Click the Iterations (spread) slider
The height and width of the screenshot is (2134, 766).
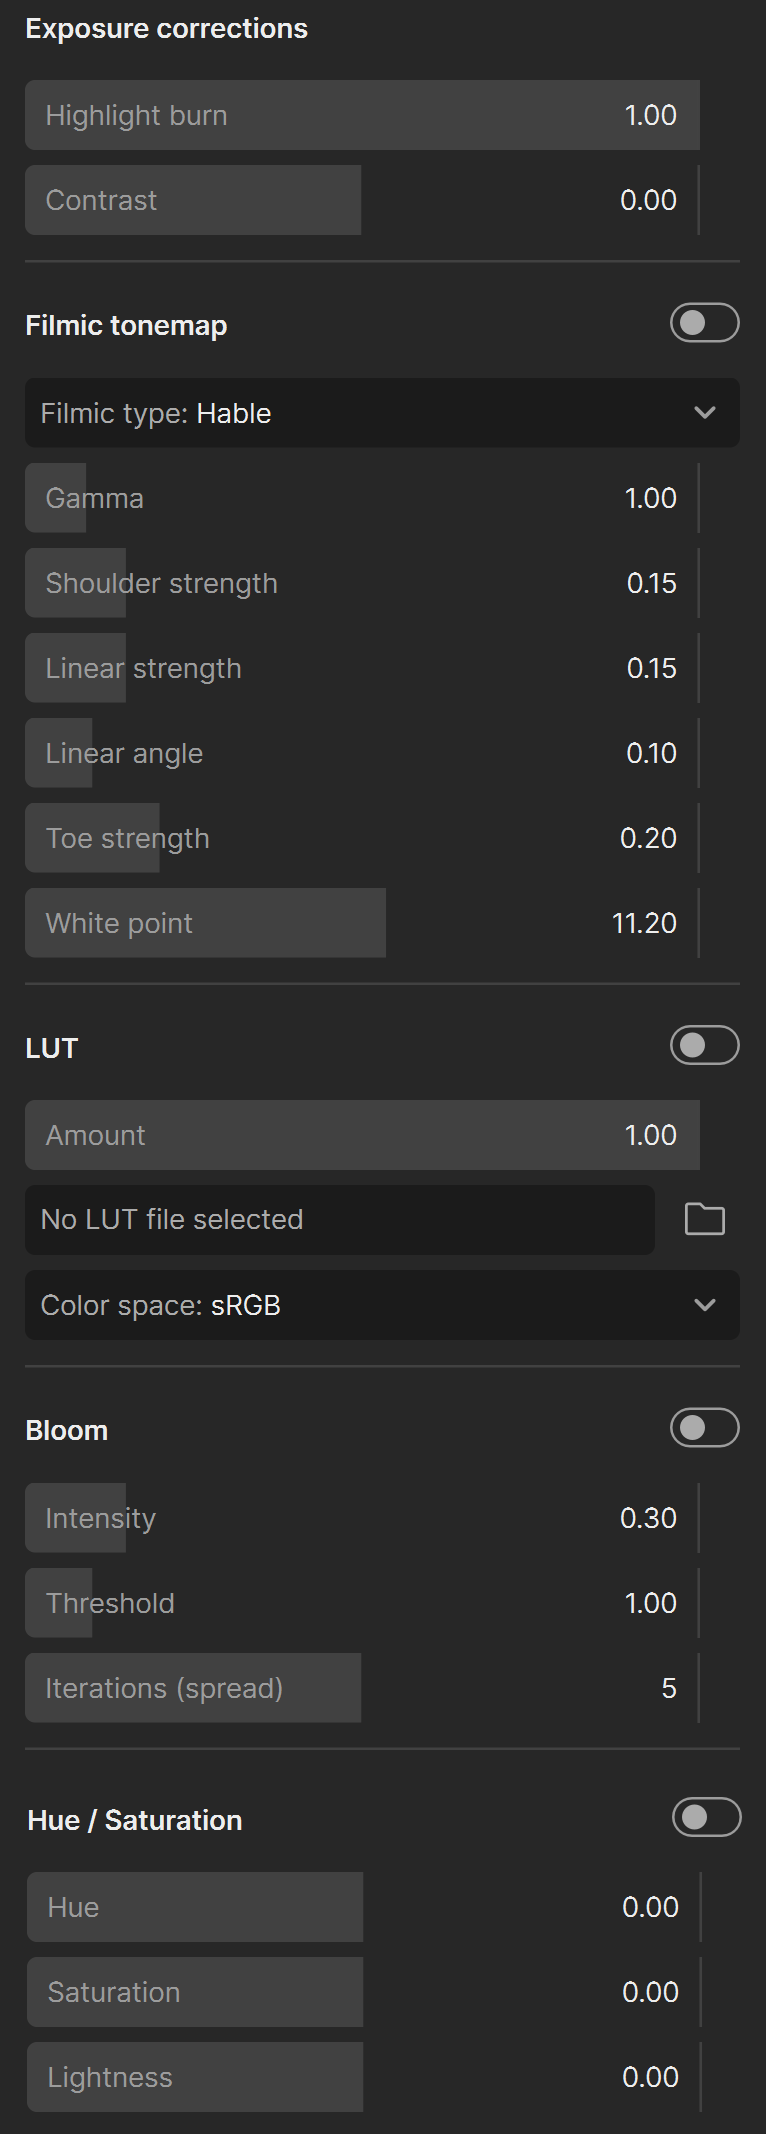coord(362,1688)
